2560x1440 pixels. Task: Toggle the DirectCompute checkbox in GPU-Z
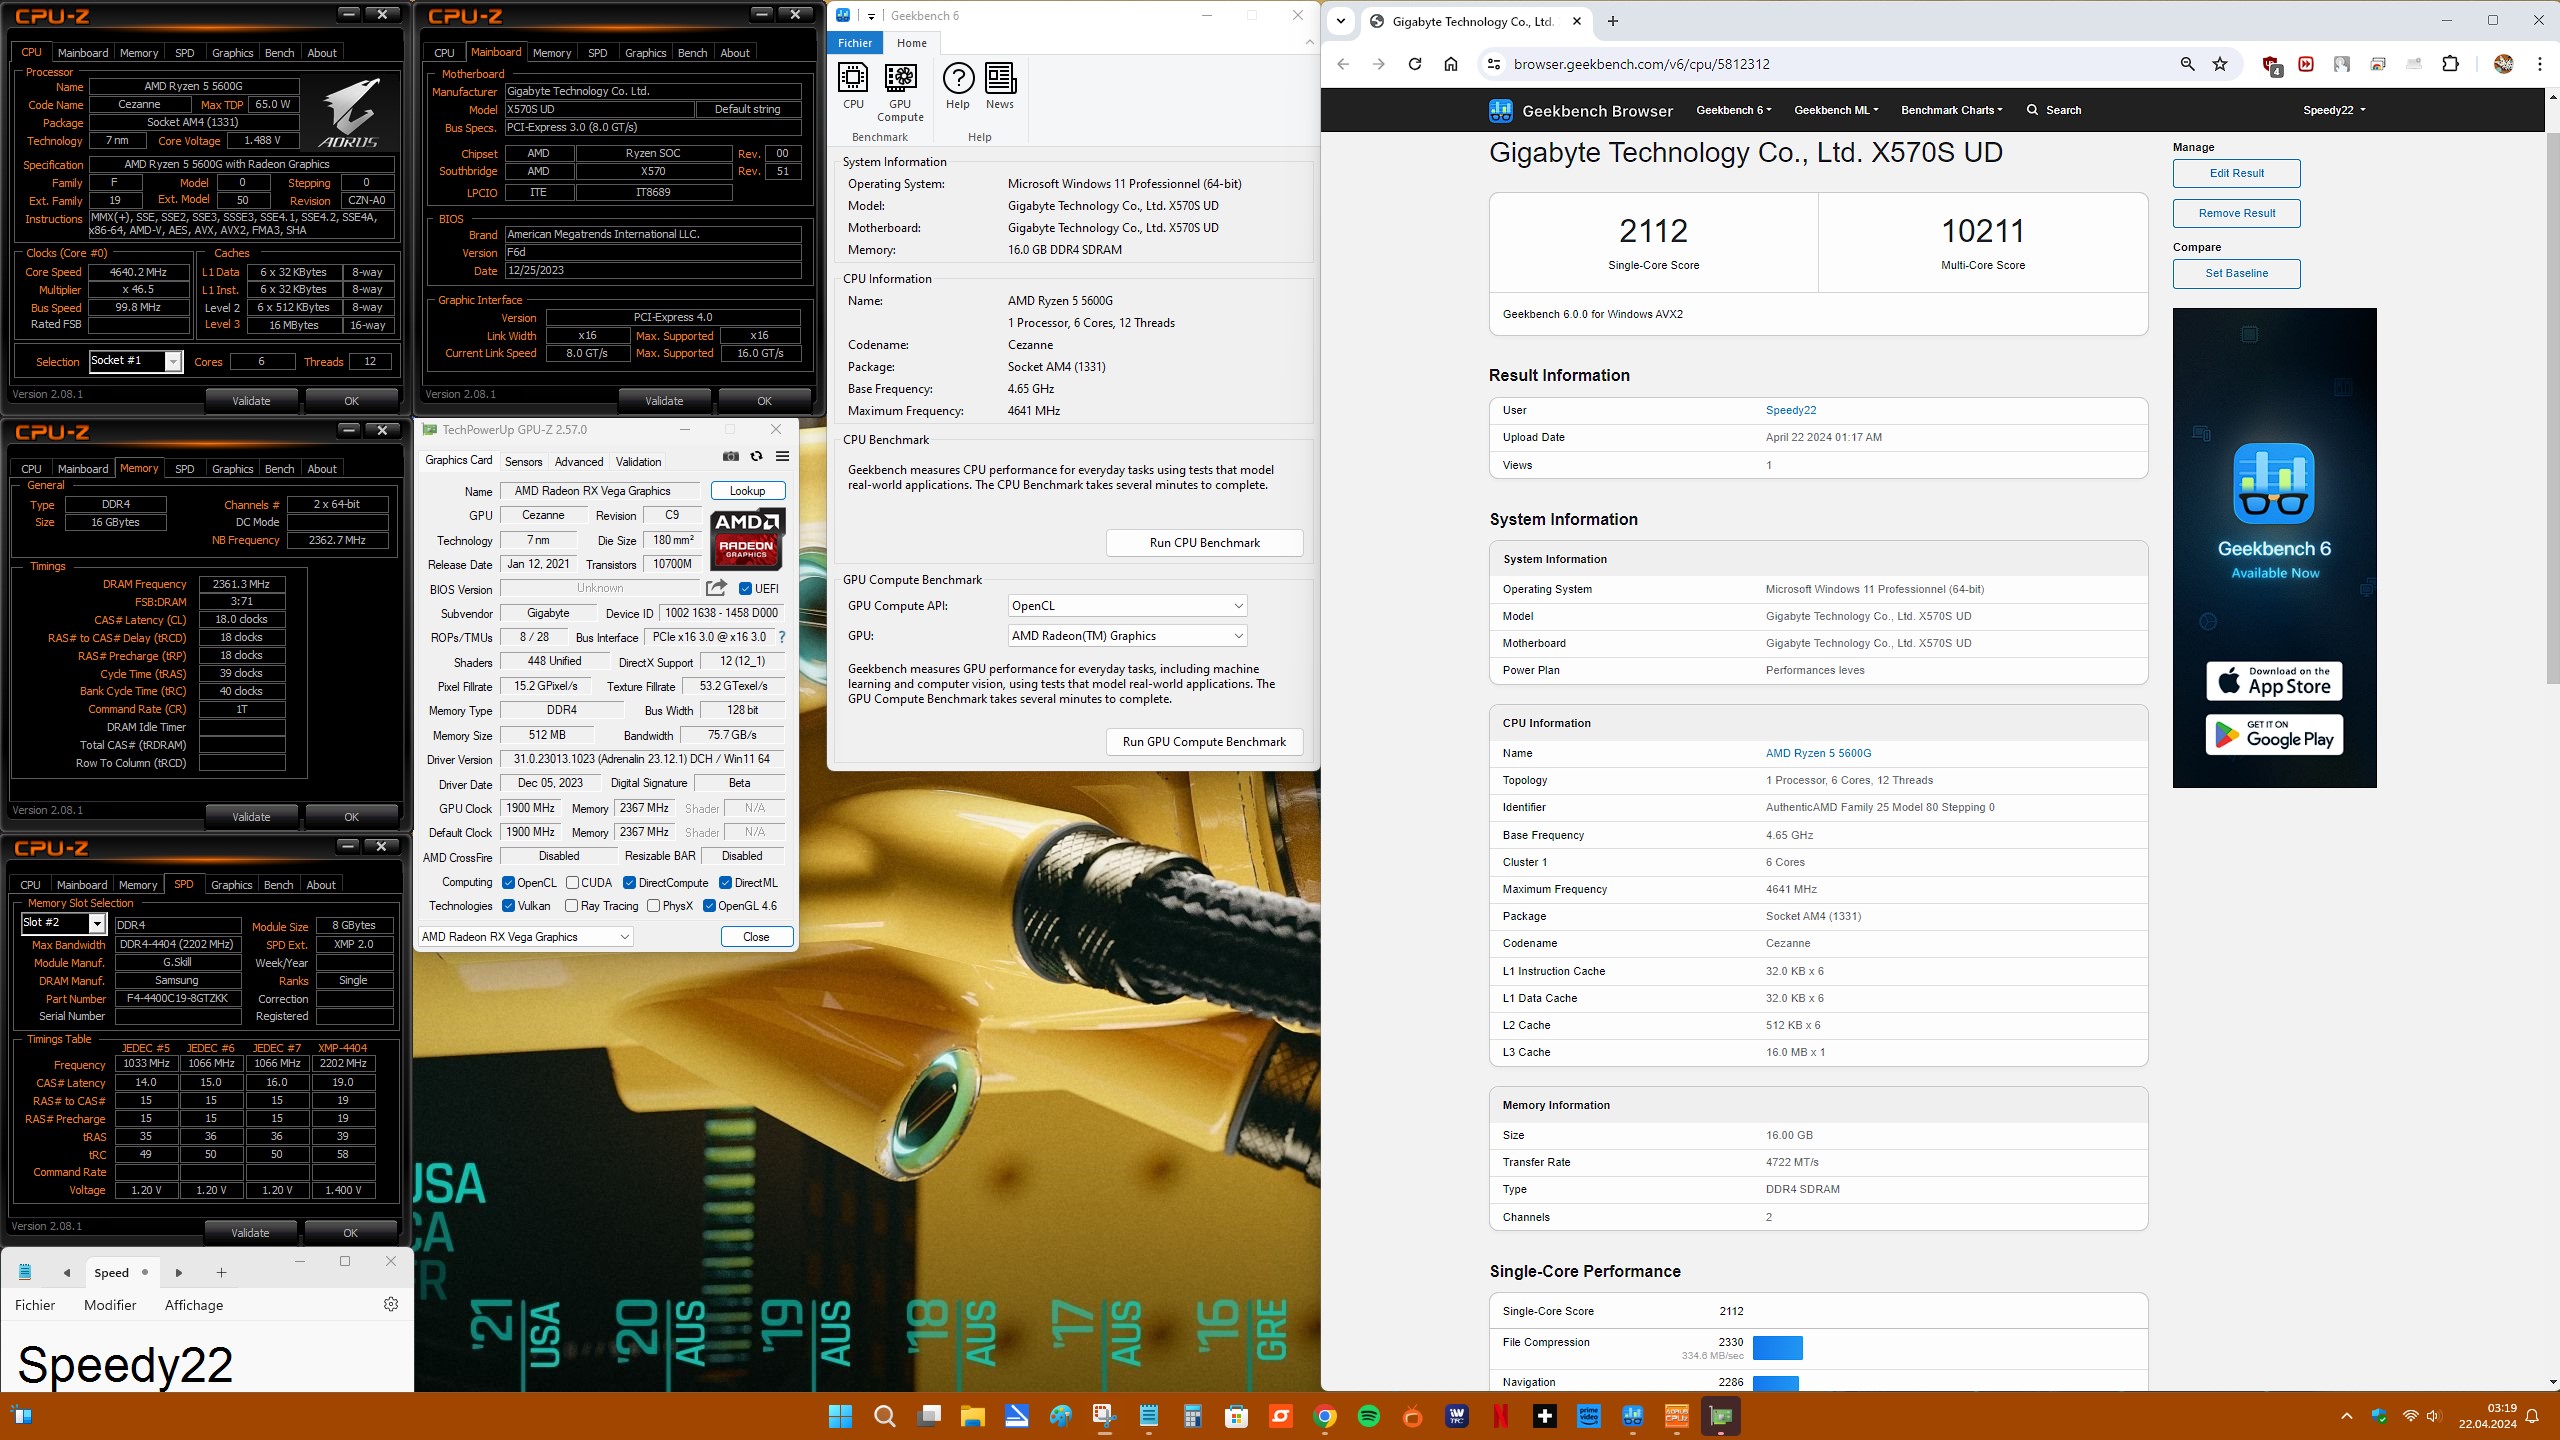(x=630, y=883)
